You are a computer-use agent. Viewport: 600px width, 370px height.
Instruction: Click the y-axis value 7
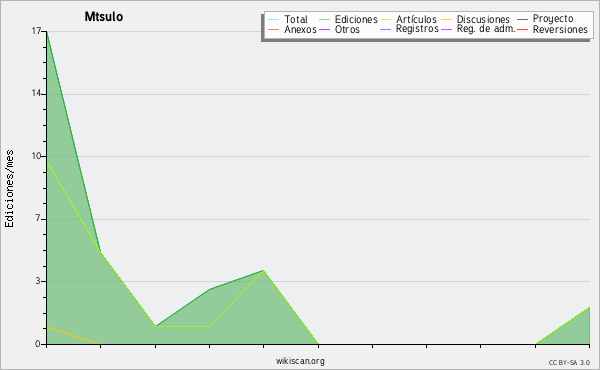pyautogui.click(x=38, y=218)
